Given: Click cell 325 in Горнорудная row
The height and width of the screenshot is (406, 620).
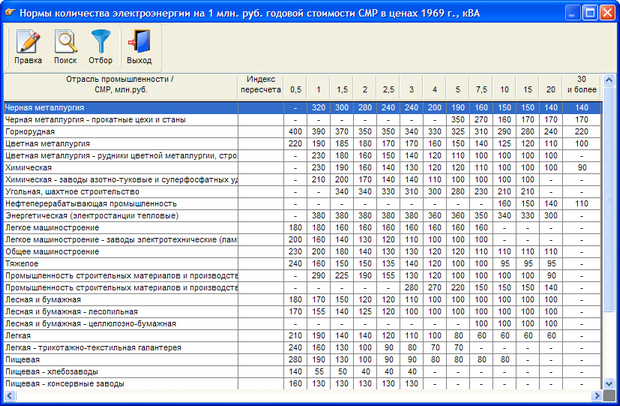Looking at the screenshot, I should [x=458, y=132].
